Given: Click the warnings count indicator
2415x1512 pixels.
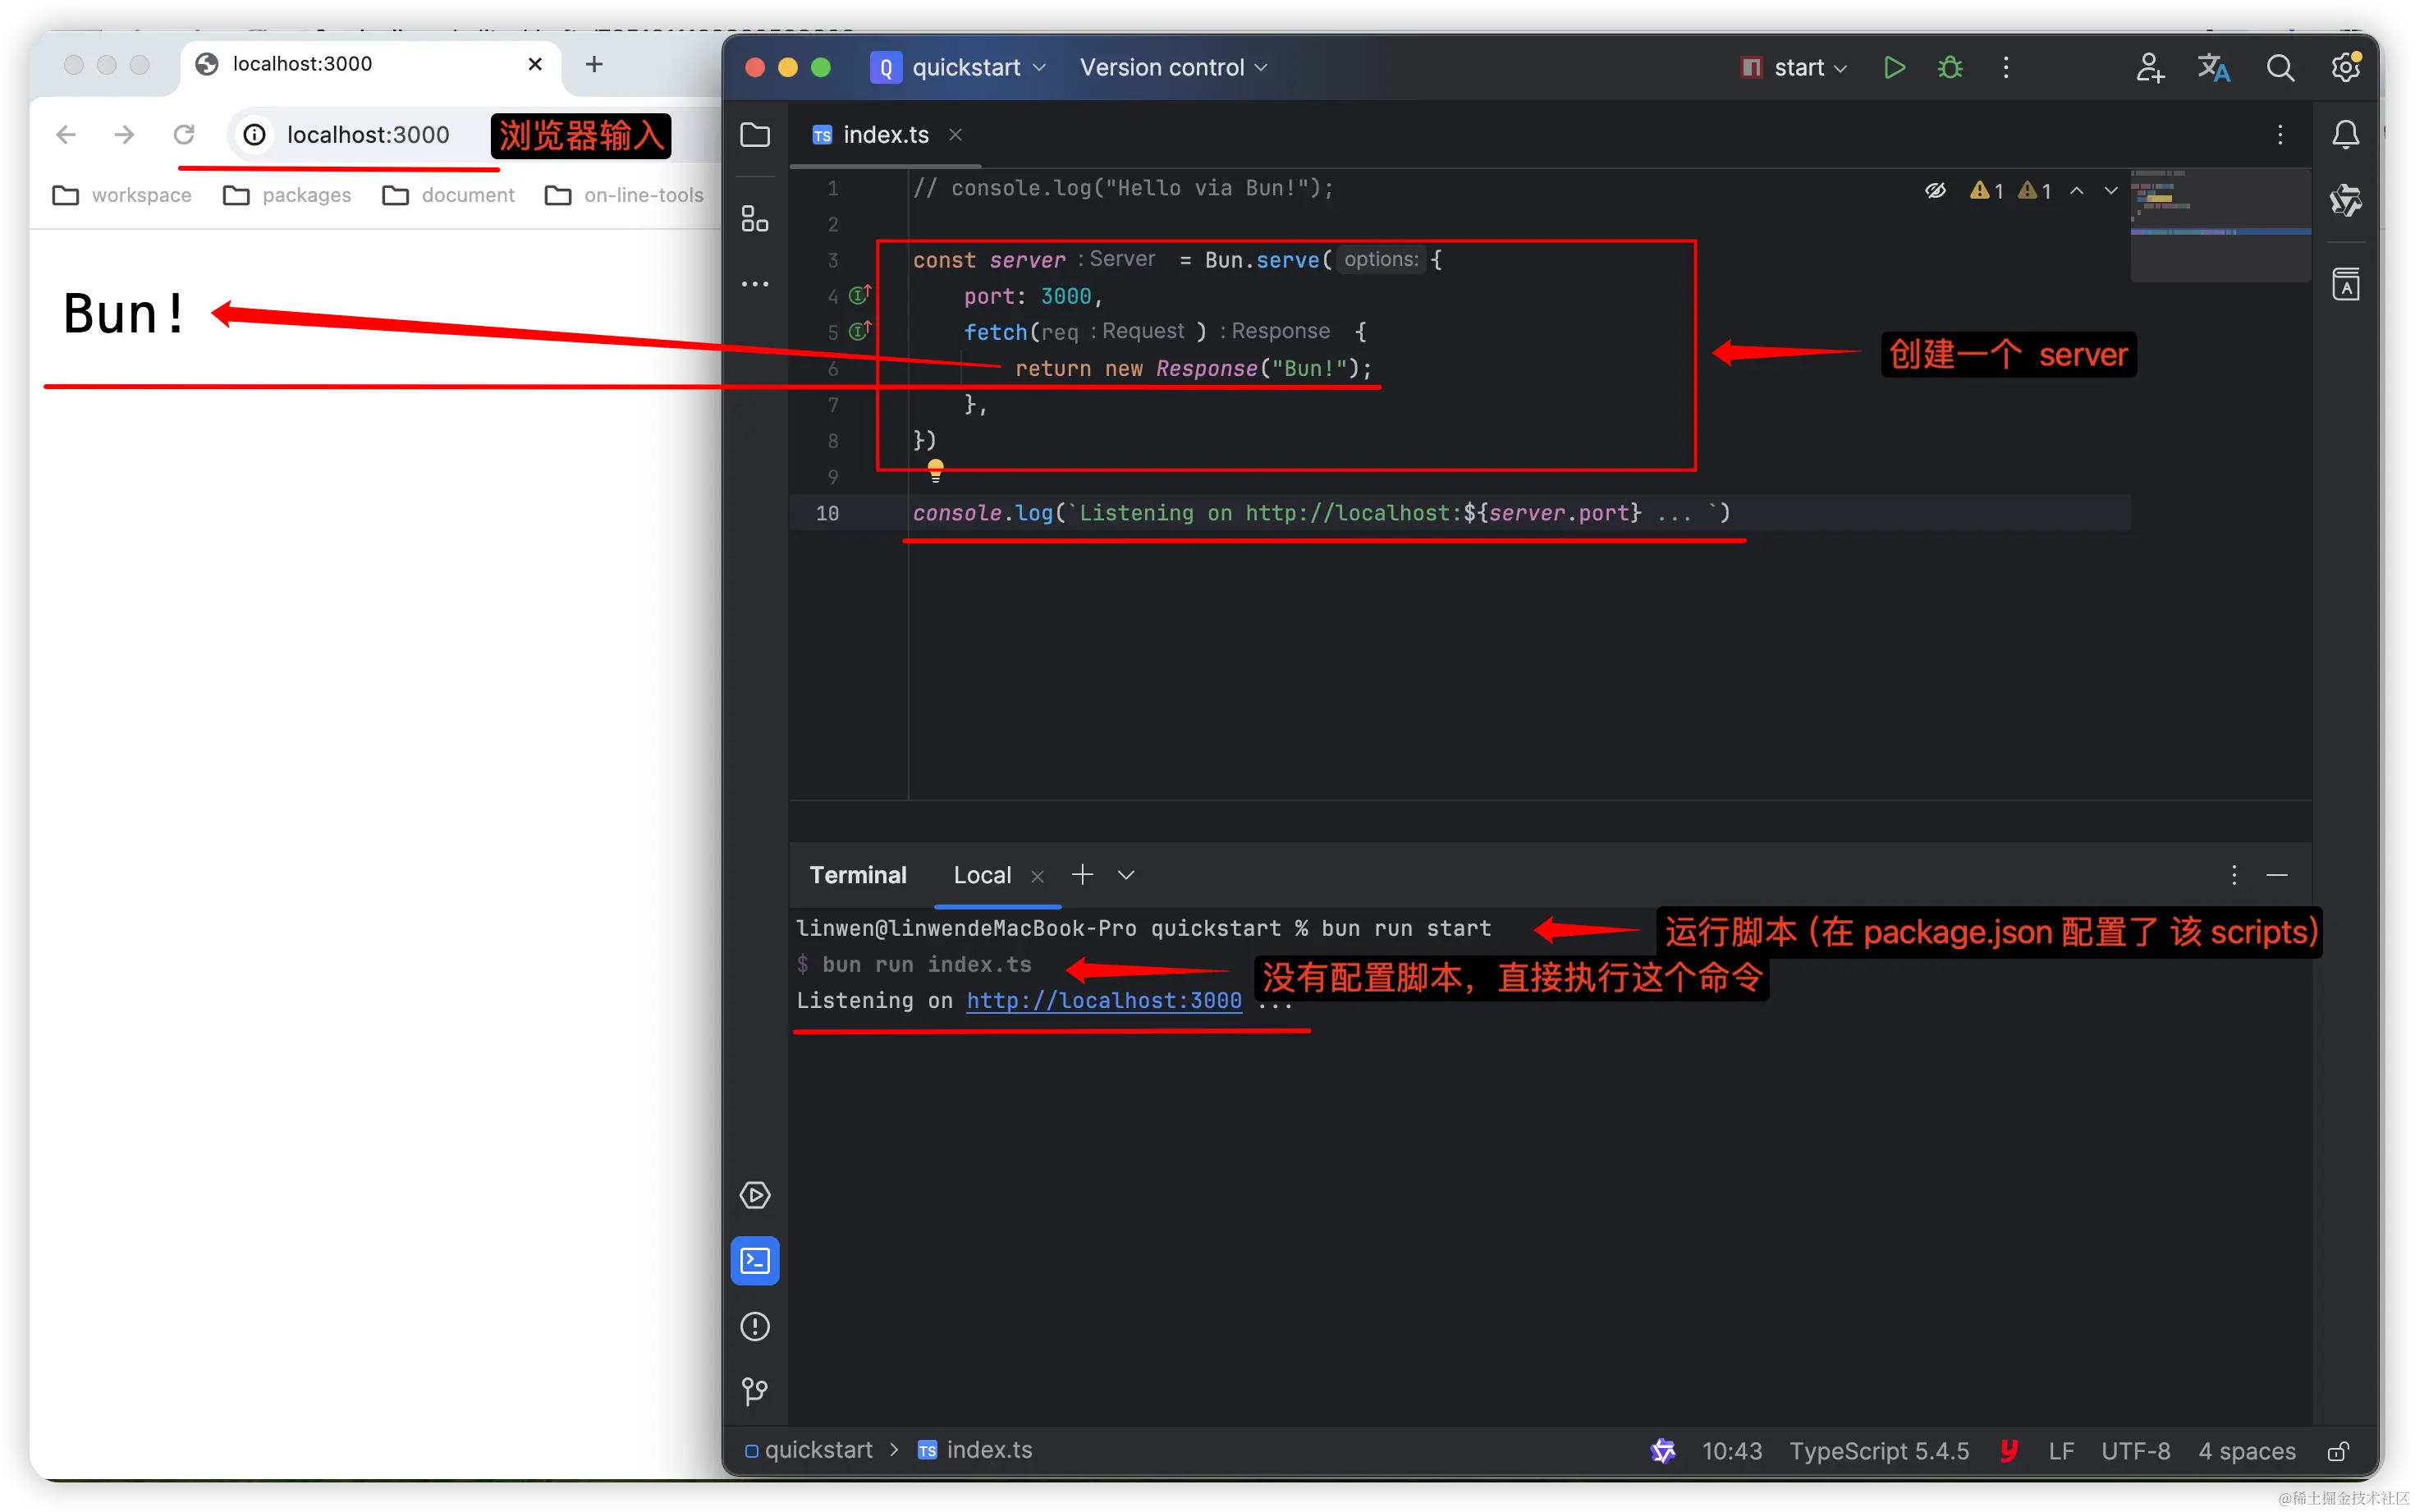Looking at the screenshot, I should tap(2010, 190).
